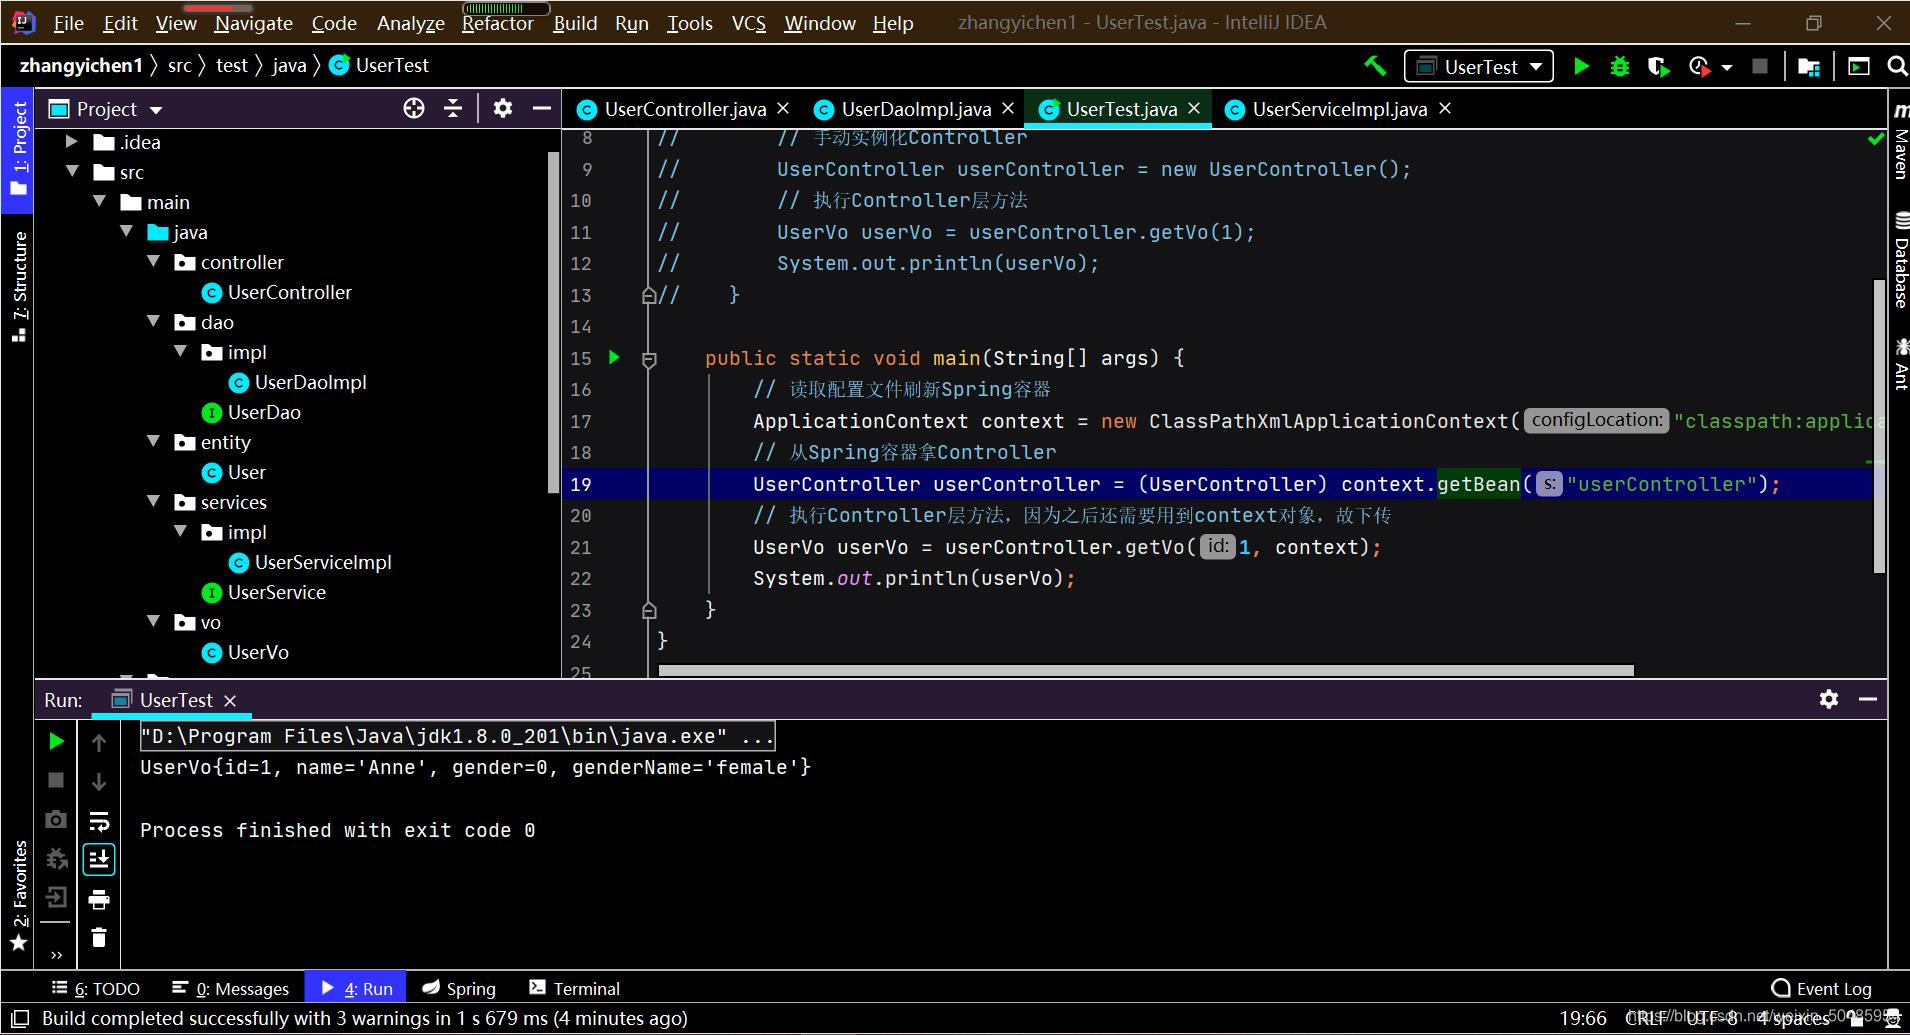Collapse the main folder
The image size is (1910, 1035).
coord(99,202)
